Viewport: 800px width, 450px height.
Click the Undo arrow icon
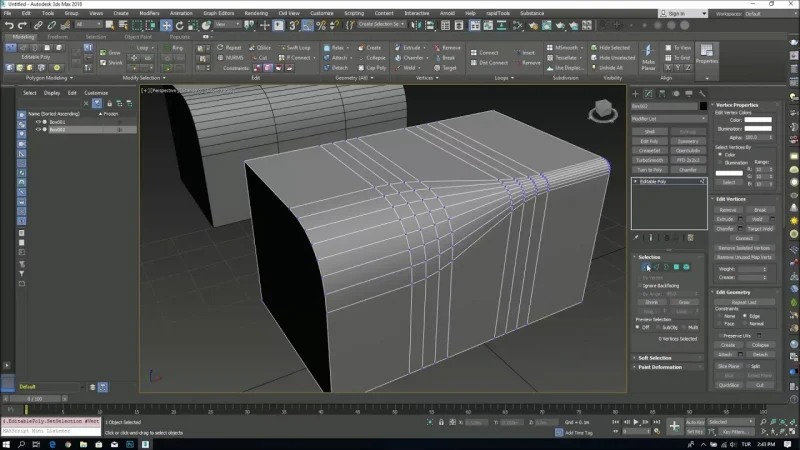(8, 25)
